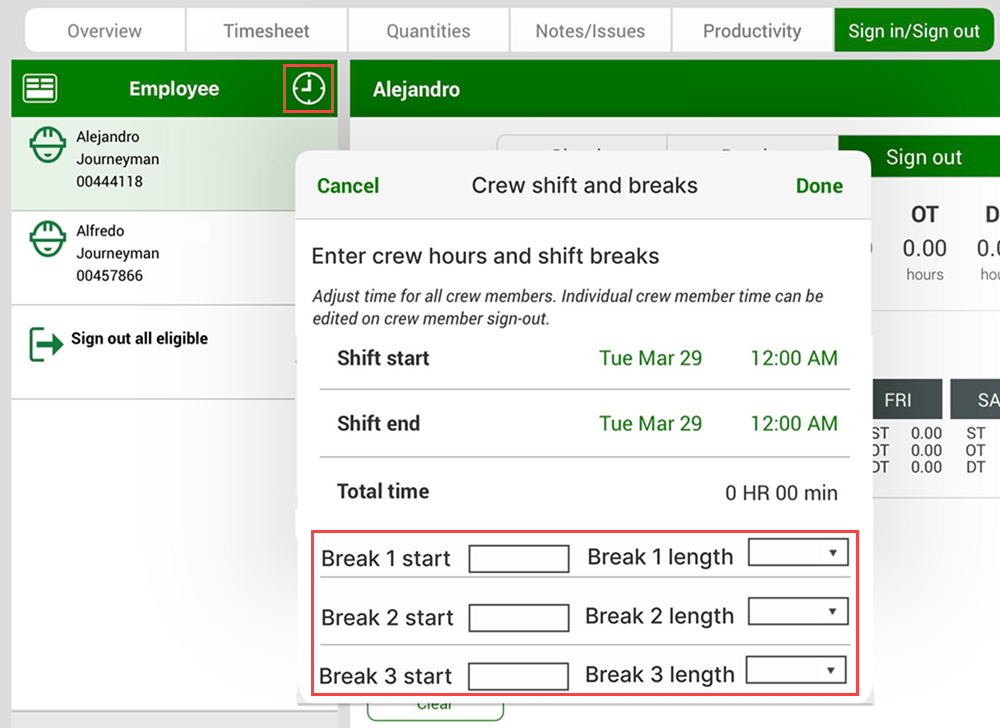Click the Sign out tab for Alejandro

pos(923,157)
